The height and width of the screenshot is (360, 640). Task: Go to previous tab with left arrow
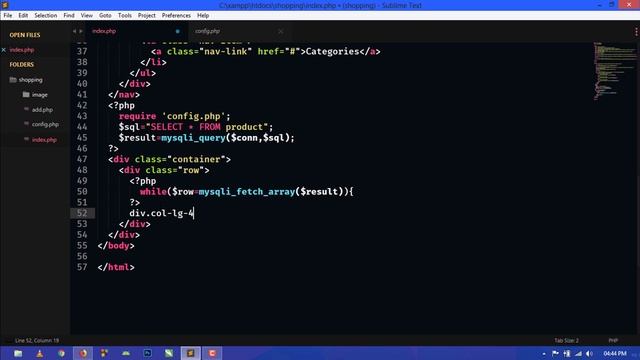[74, 31]
